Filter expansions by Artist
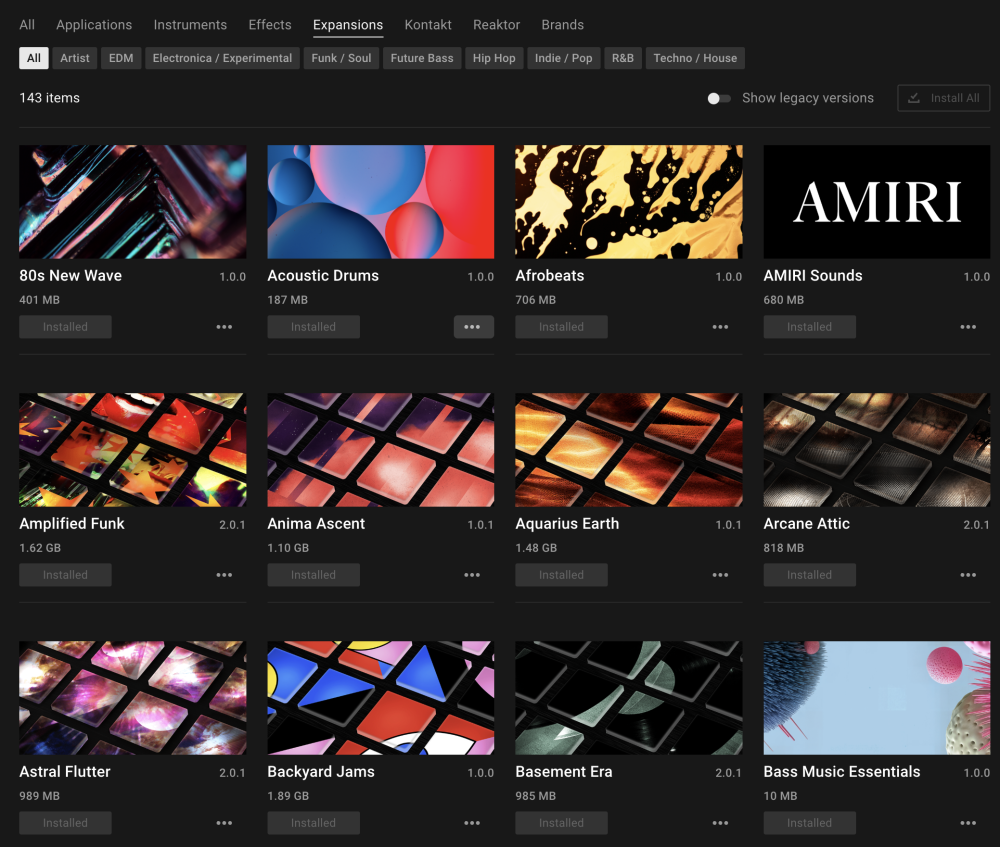Screen dimensions: 1000x847 (x=75, y=58)
